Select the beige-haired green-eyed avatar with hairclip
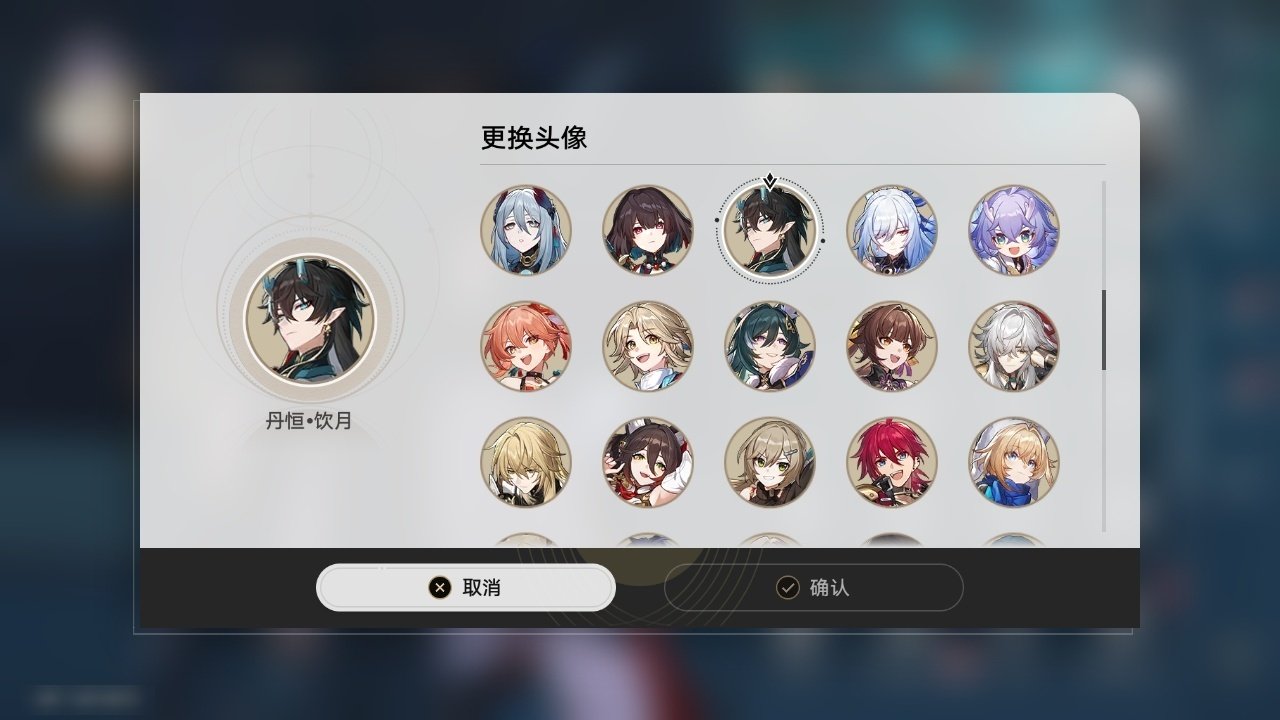1280x720 pixels. [x=770, y=462]
